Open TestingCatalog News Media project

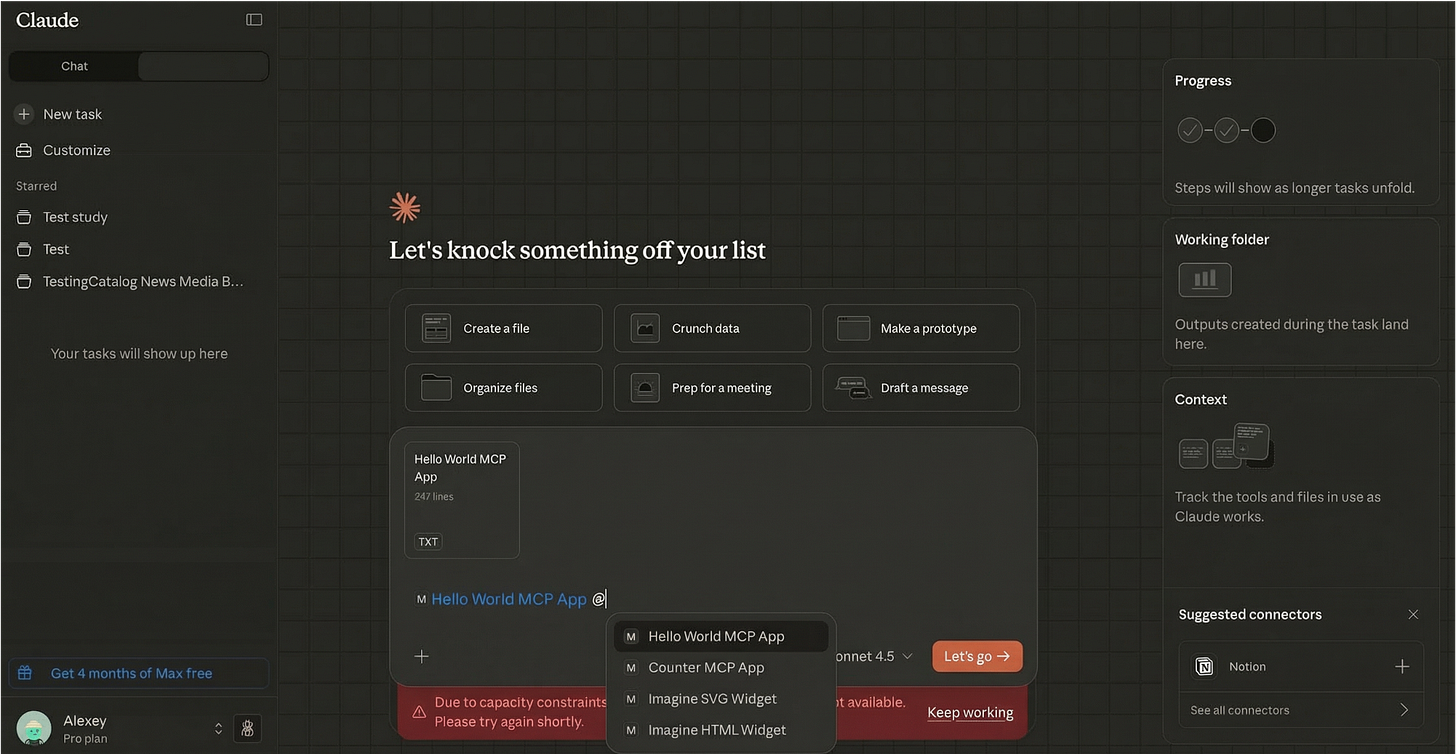click(143, 281)
